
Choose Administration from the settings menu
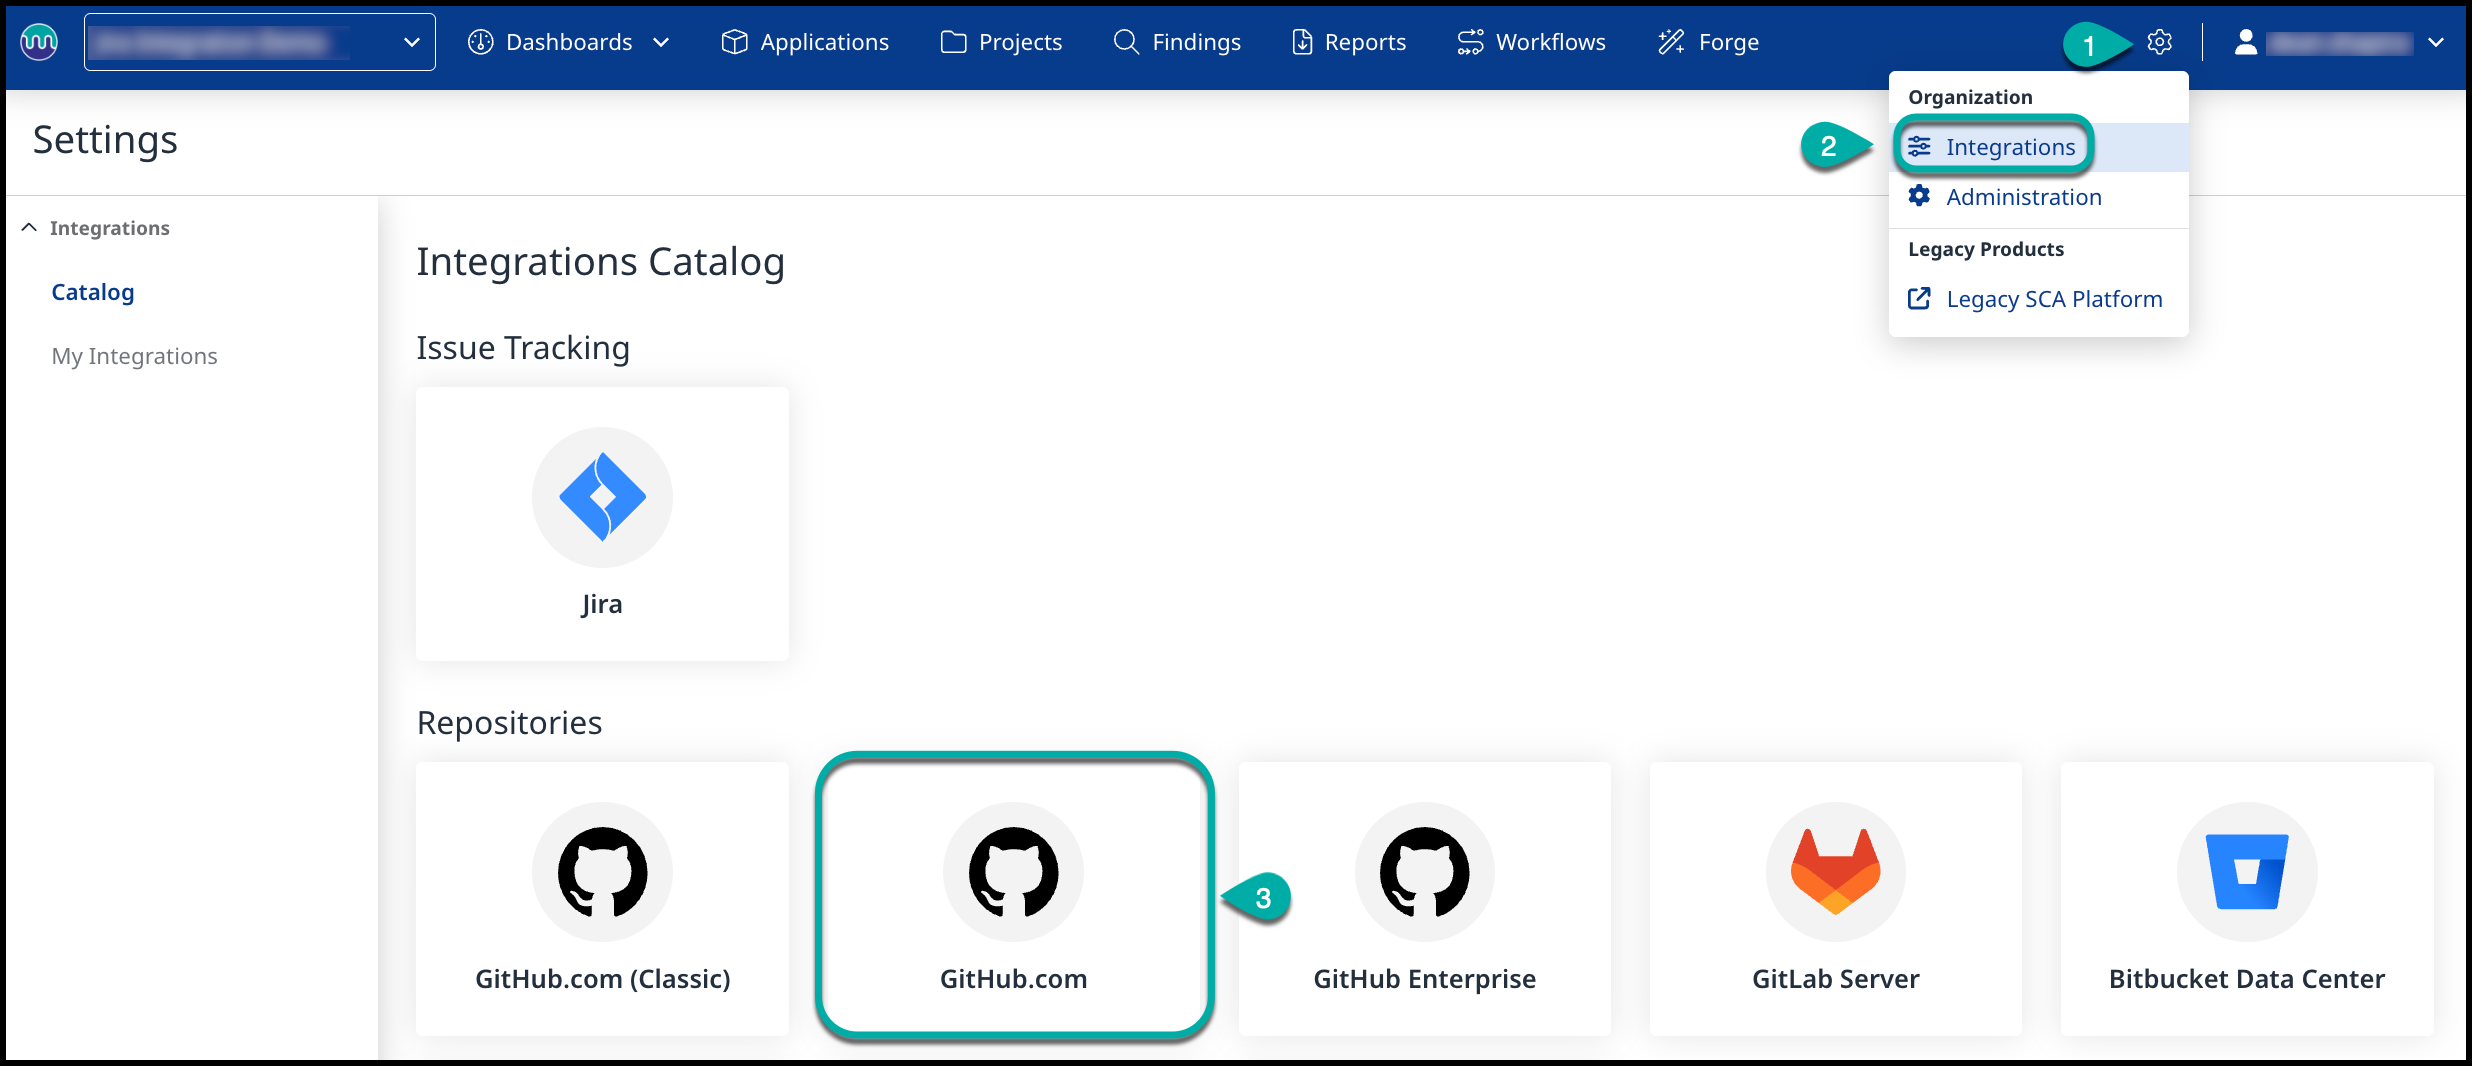(x=2023, y=197)
